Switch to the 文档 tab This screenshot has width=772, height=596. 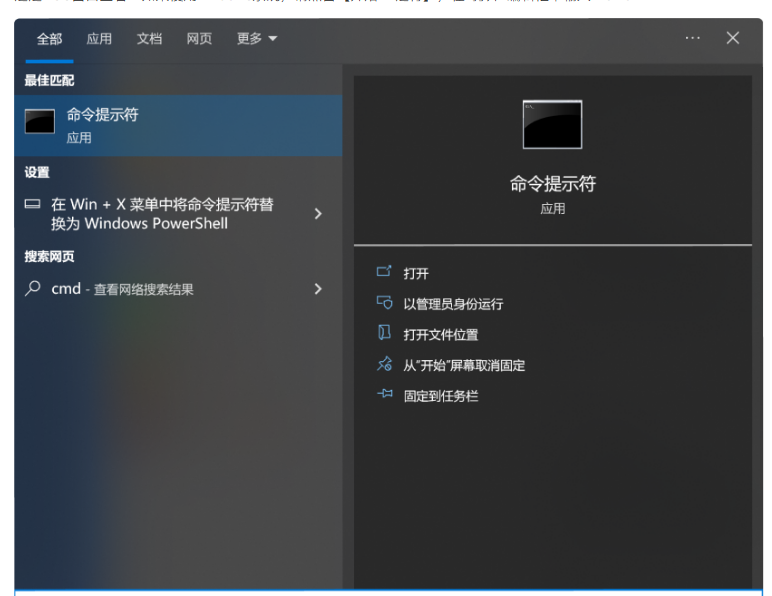(149, 38)
